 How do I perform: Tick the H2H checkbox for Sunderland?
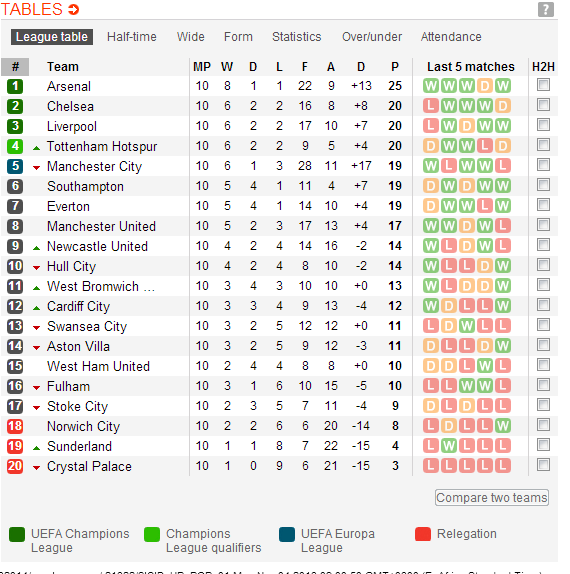[543, 445]
